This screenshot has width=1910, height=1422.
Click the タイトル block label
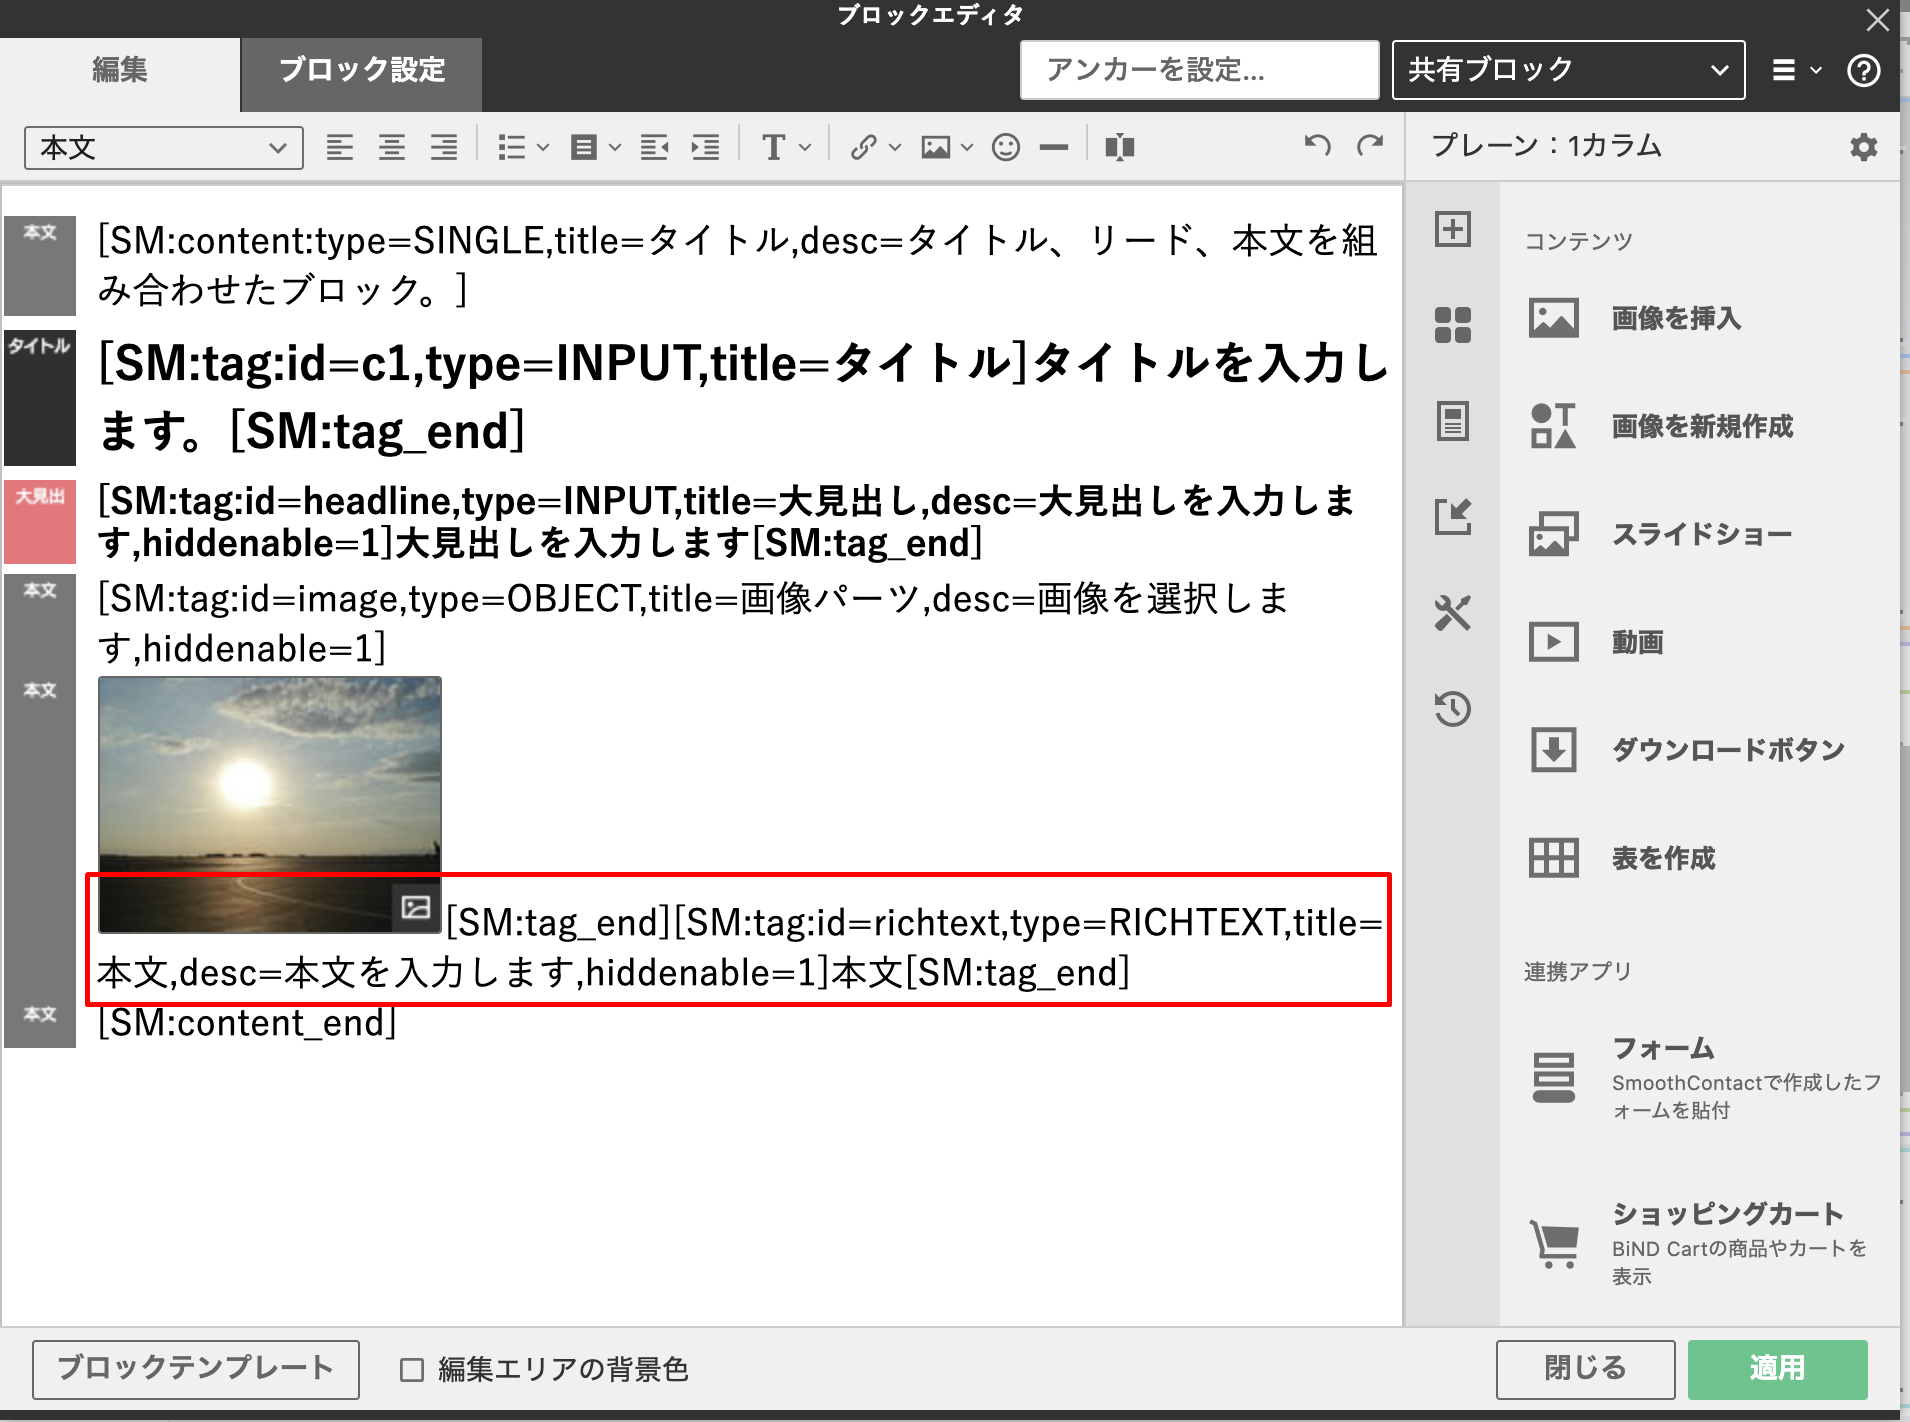pos(40,398)
